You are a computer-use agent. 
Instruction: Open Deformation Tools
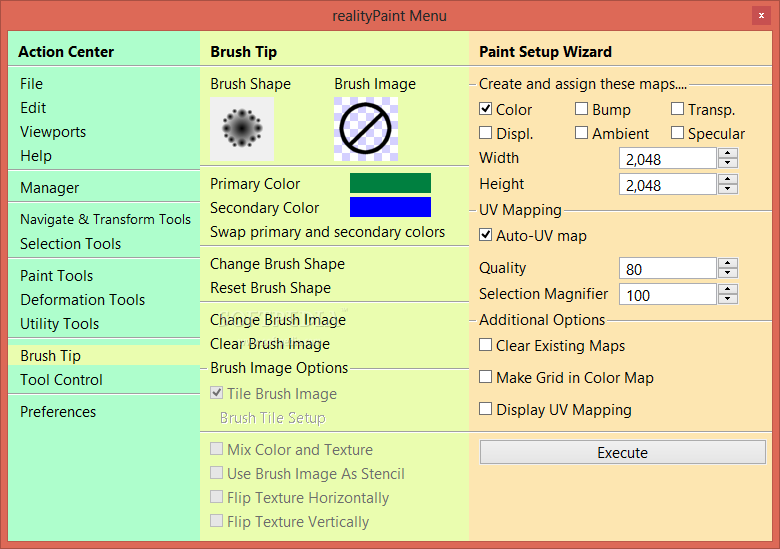click(x=82, y=299)
